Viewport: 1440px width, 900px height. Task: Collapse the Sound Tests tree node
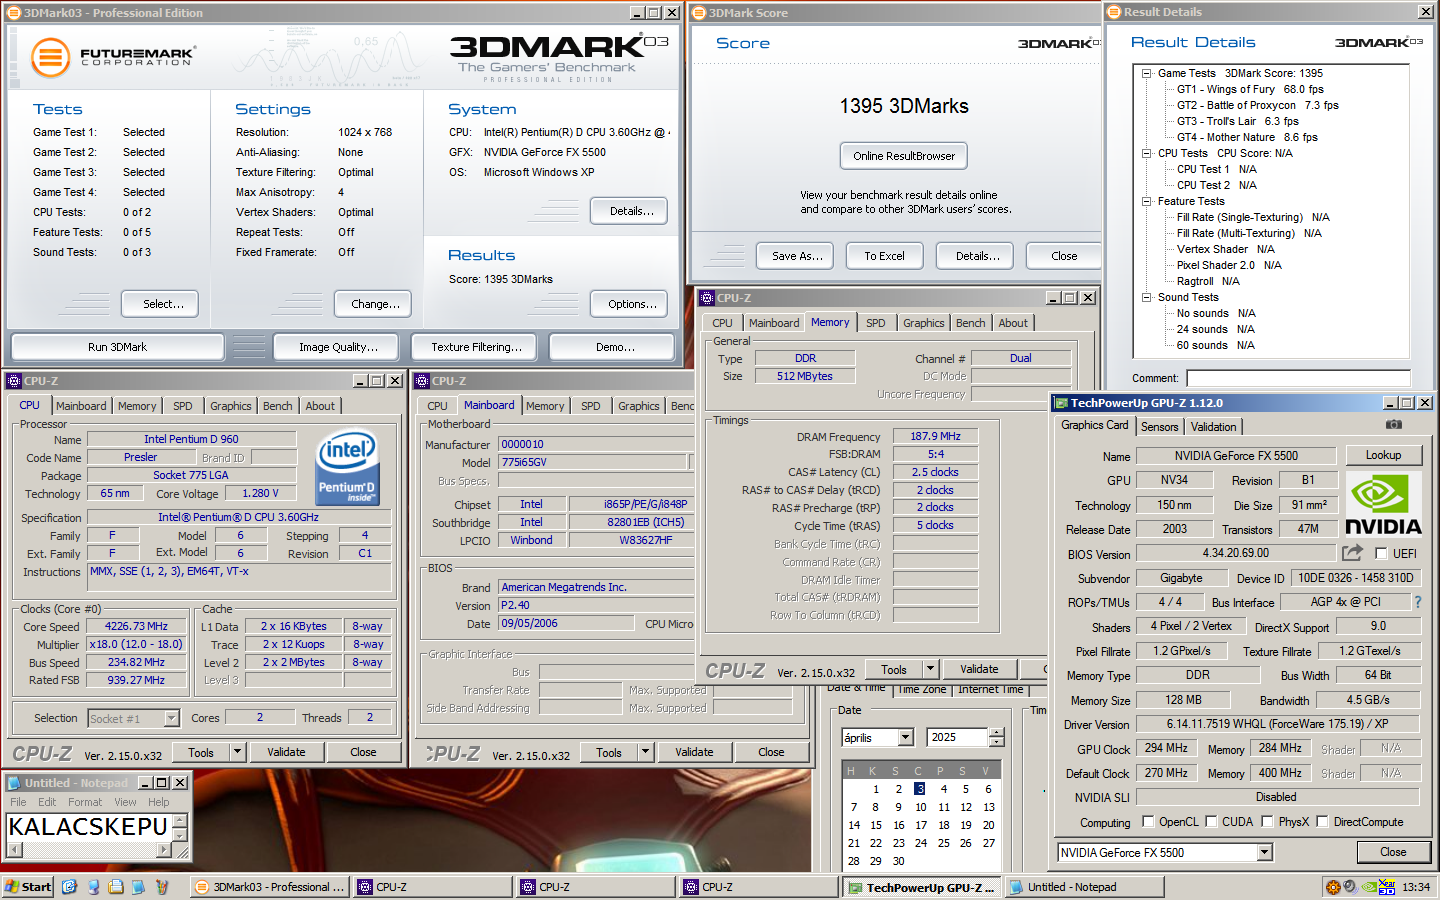[1146, 297]
